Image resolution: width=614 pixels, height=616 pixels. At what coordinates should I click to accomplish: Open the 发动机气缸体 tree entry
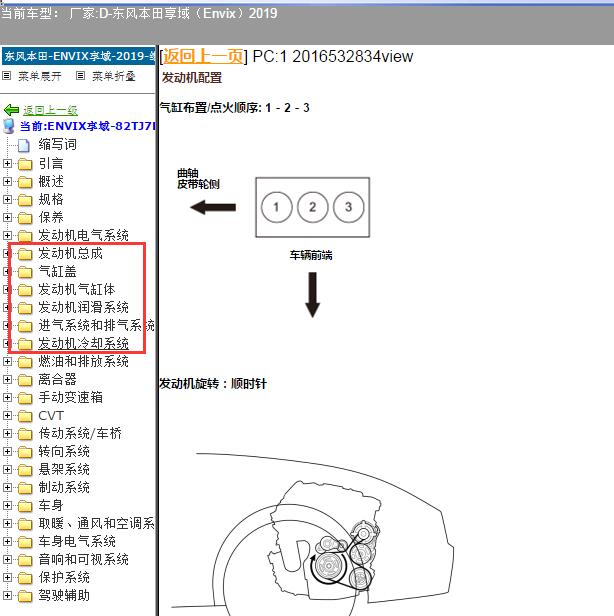click(77, 290)
